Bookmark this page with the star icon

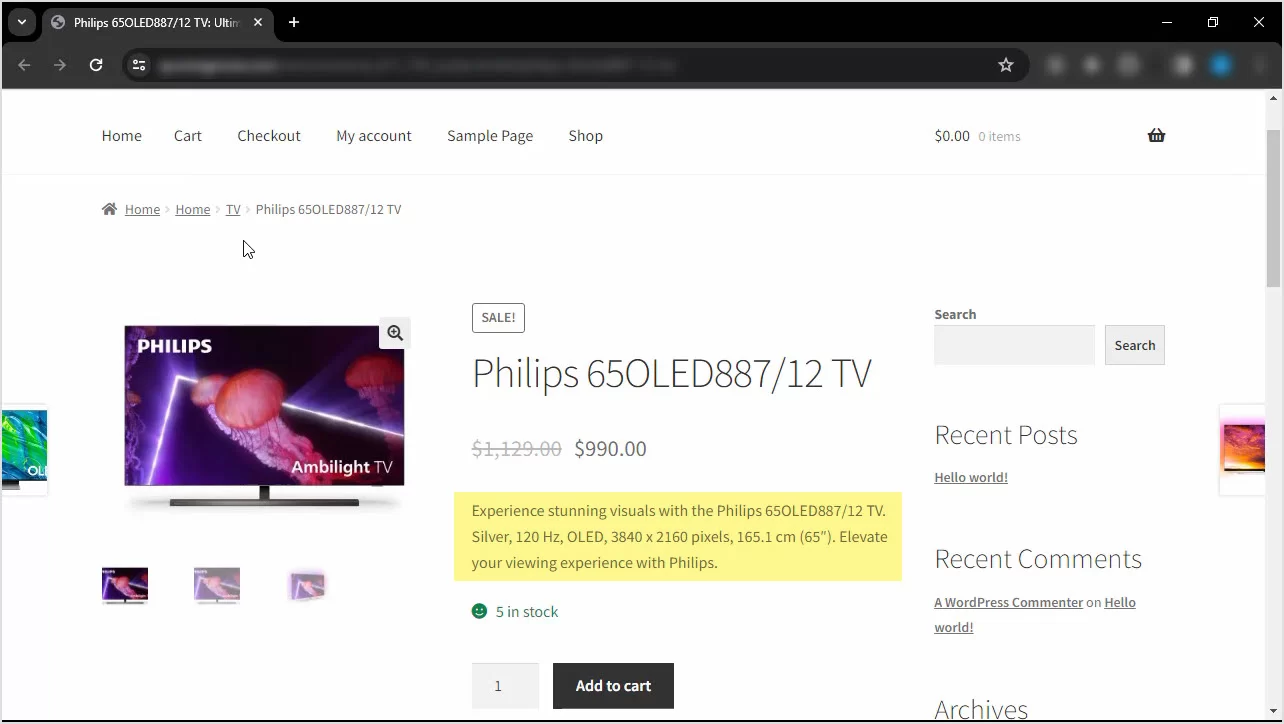(1005, 65)
